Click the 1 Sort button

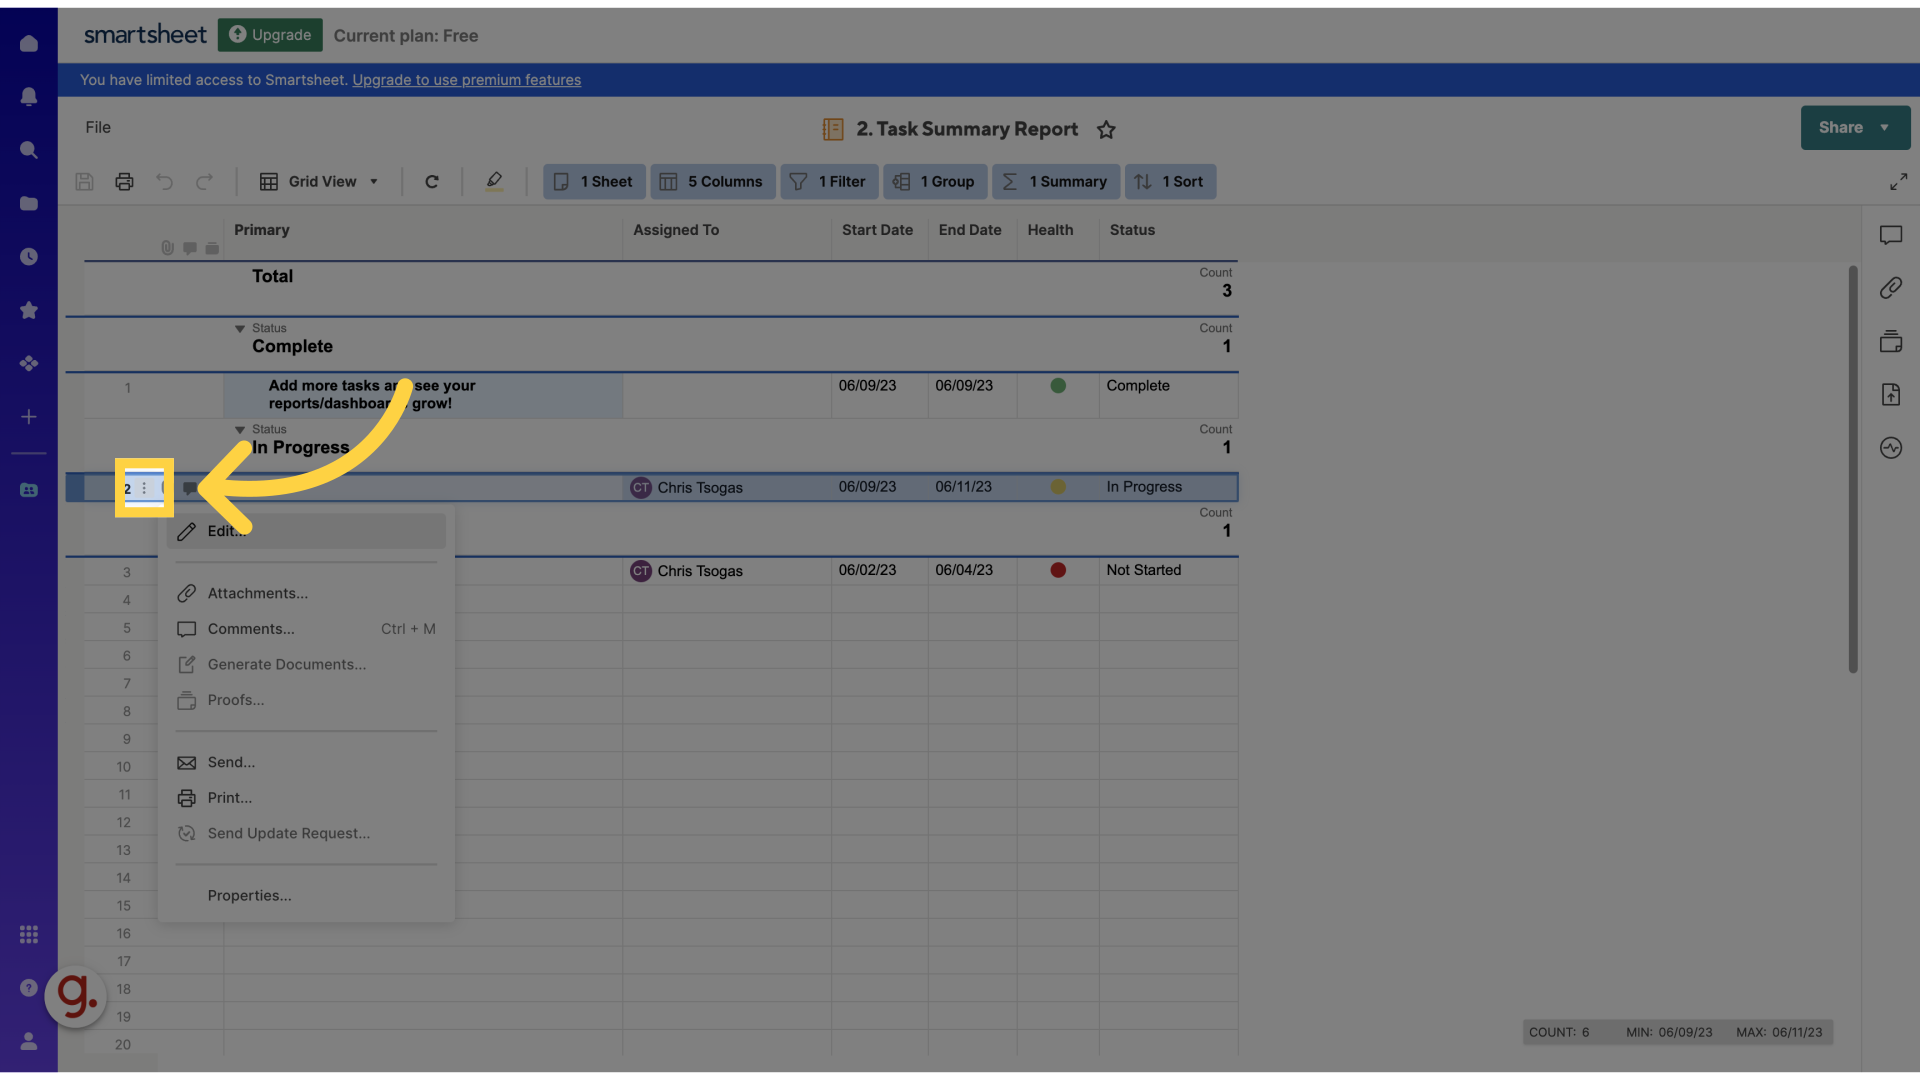(x=1170, y=181)
